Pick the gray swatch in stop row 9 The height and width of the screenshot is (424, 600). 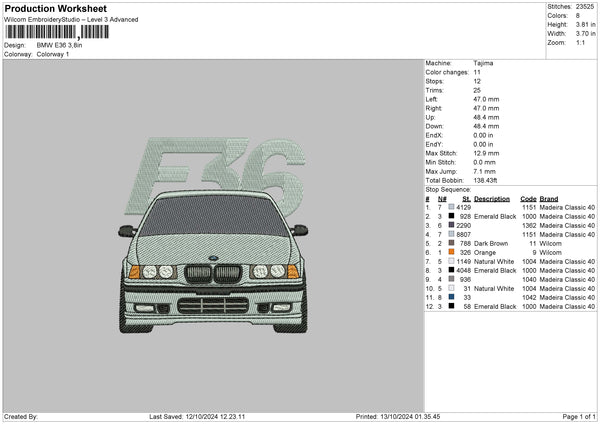tap(452, 279)
